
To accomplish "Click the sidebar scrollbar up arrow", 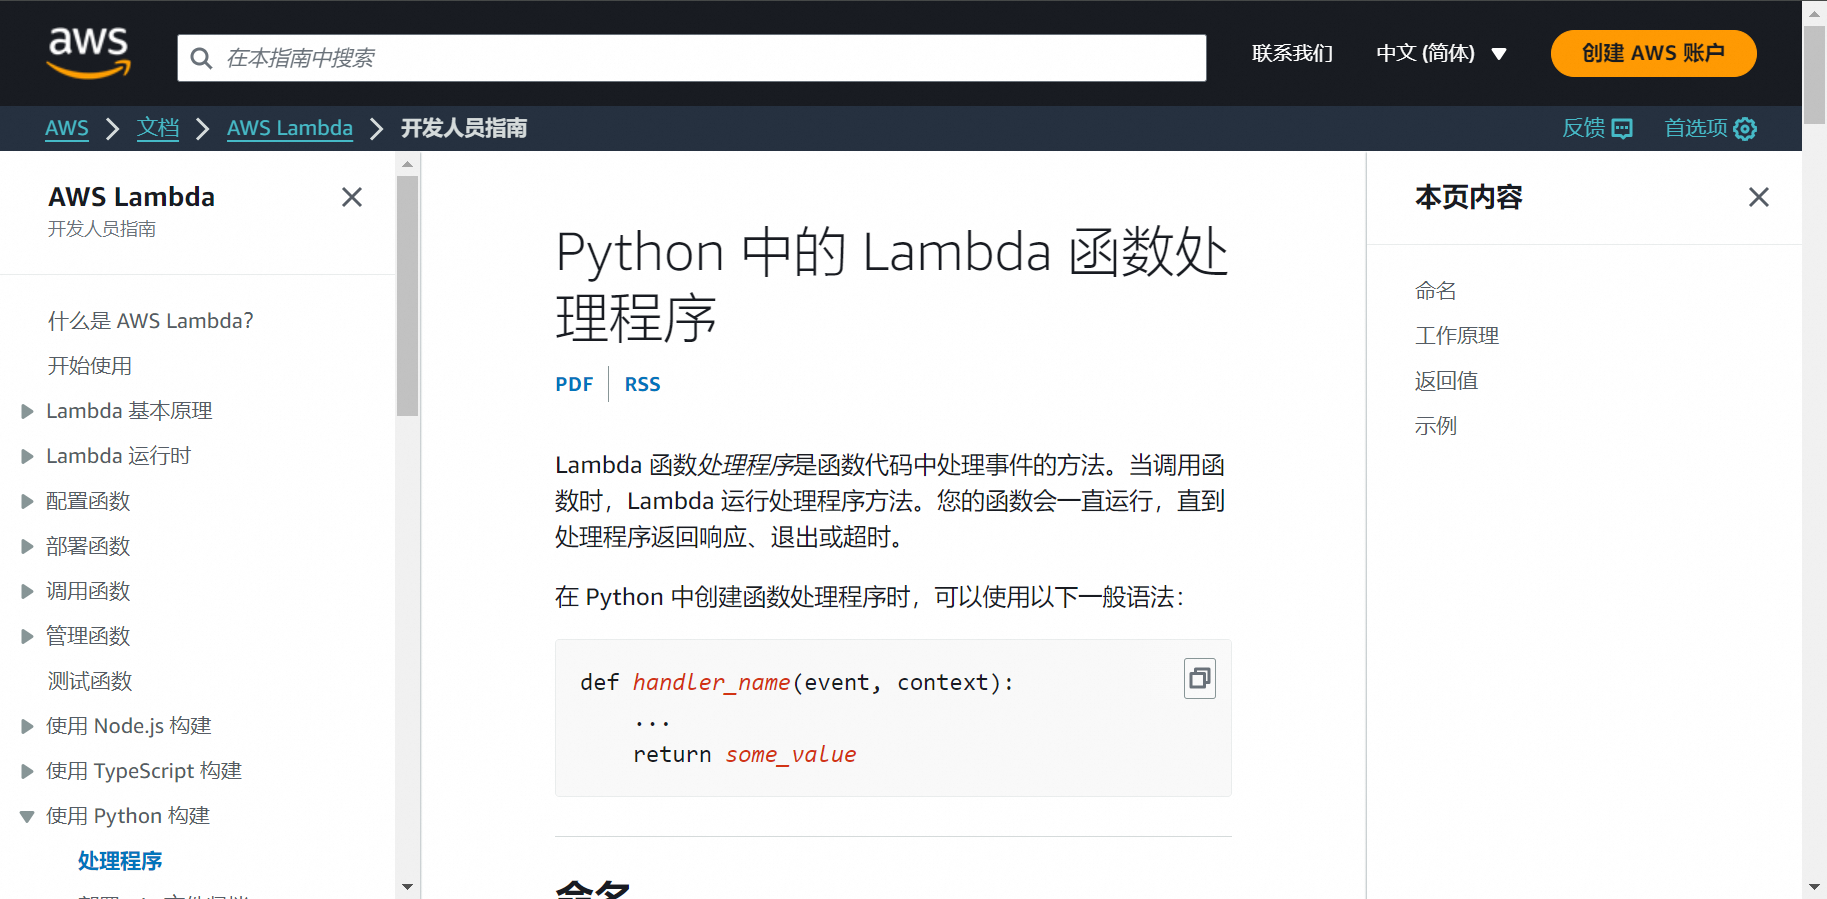I will click(x=407, y=164).
